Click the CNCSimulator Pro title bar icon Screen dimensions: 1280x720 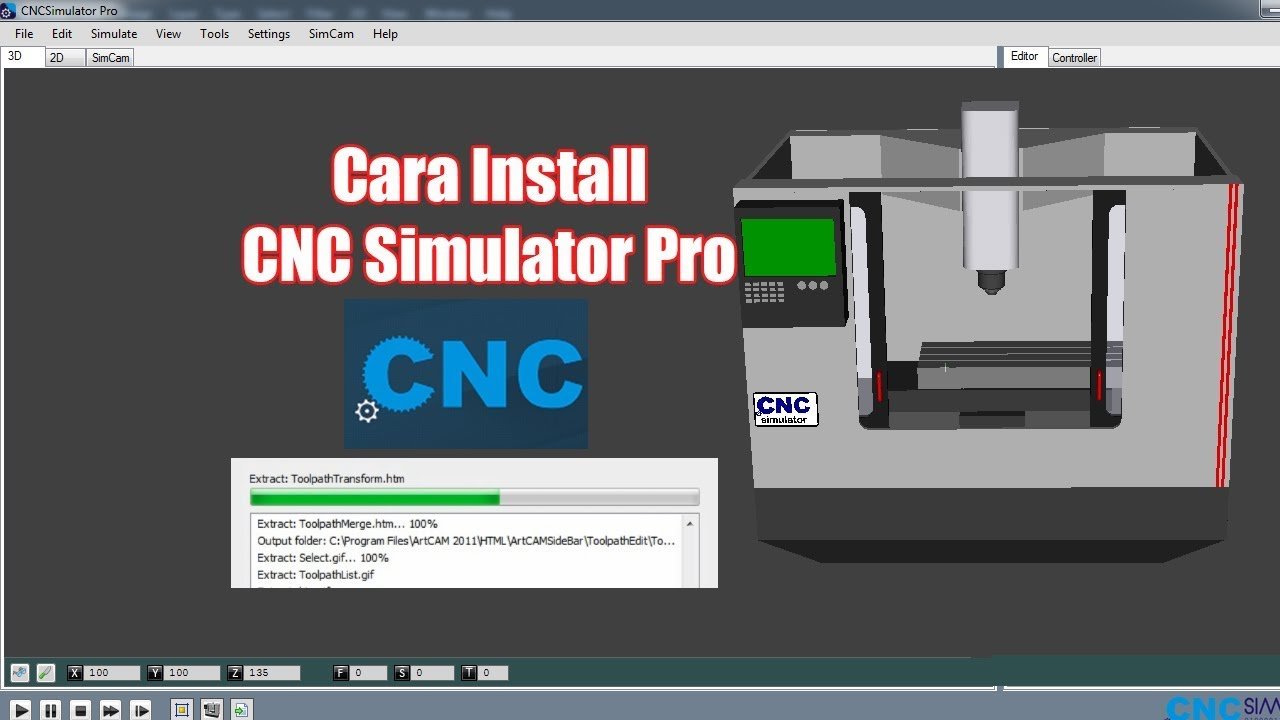click(x=9, y=10)
